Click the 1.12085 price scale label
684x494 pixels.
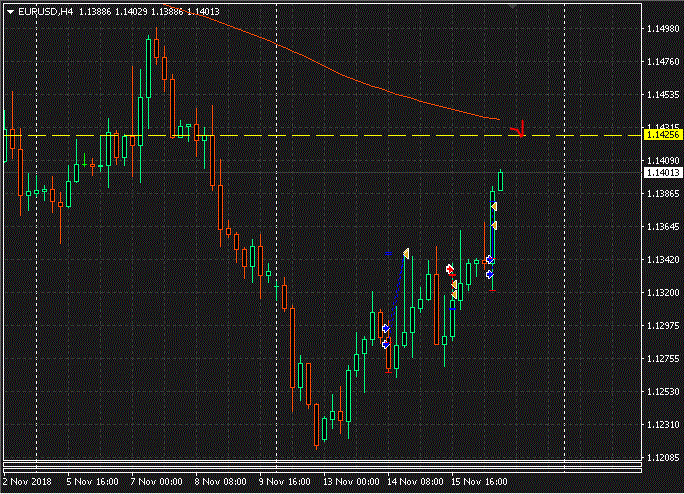pos(660,457)
